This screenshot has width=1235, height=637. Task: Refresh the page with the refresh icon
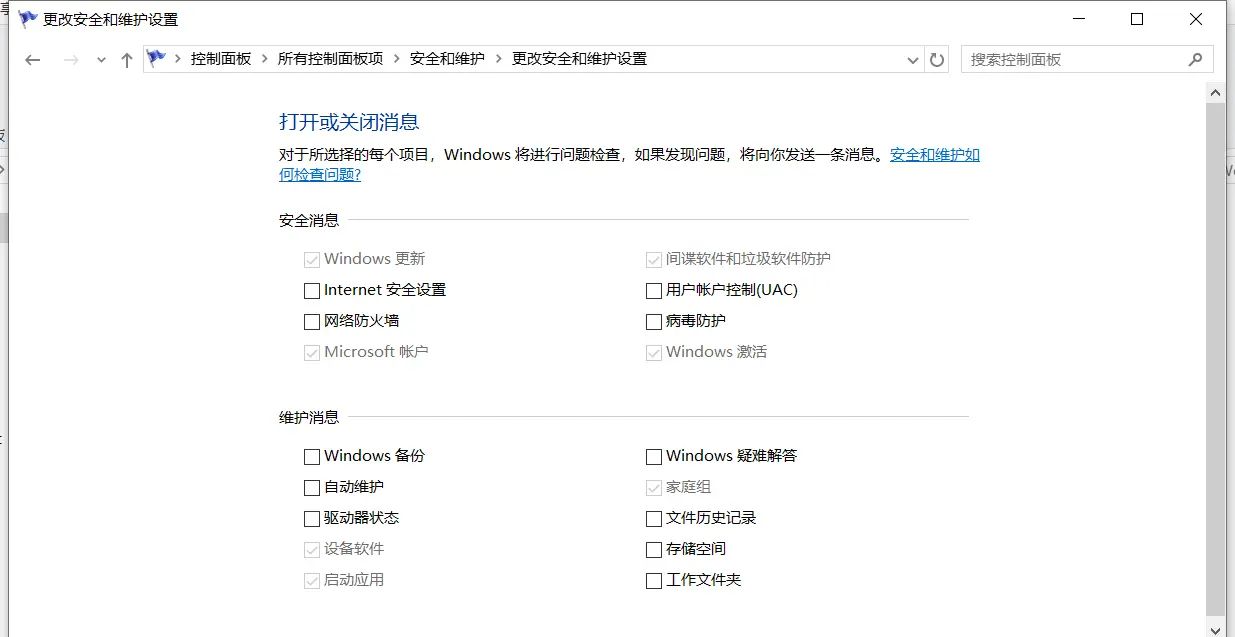coord(936,59)
